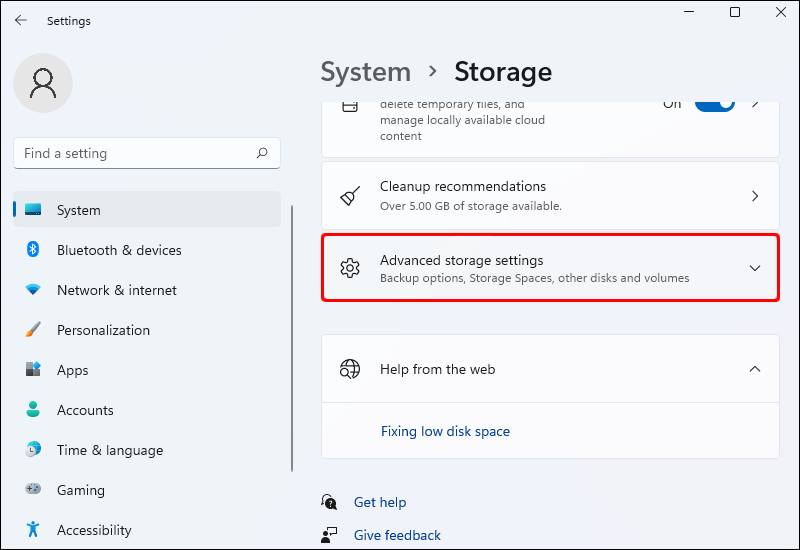Click the Bluetooth & devices icon

coord(33,250)
